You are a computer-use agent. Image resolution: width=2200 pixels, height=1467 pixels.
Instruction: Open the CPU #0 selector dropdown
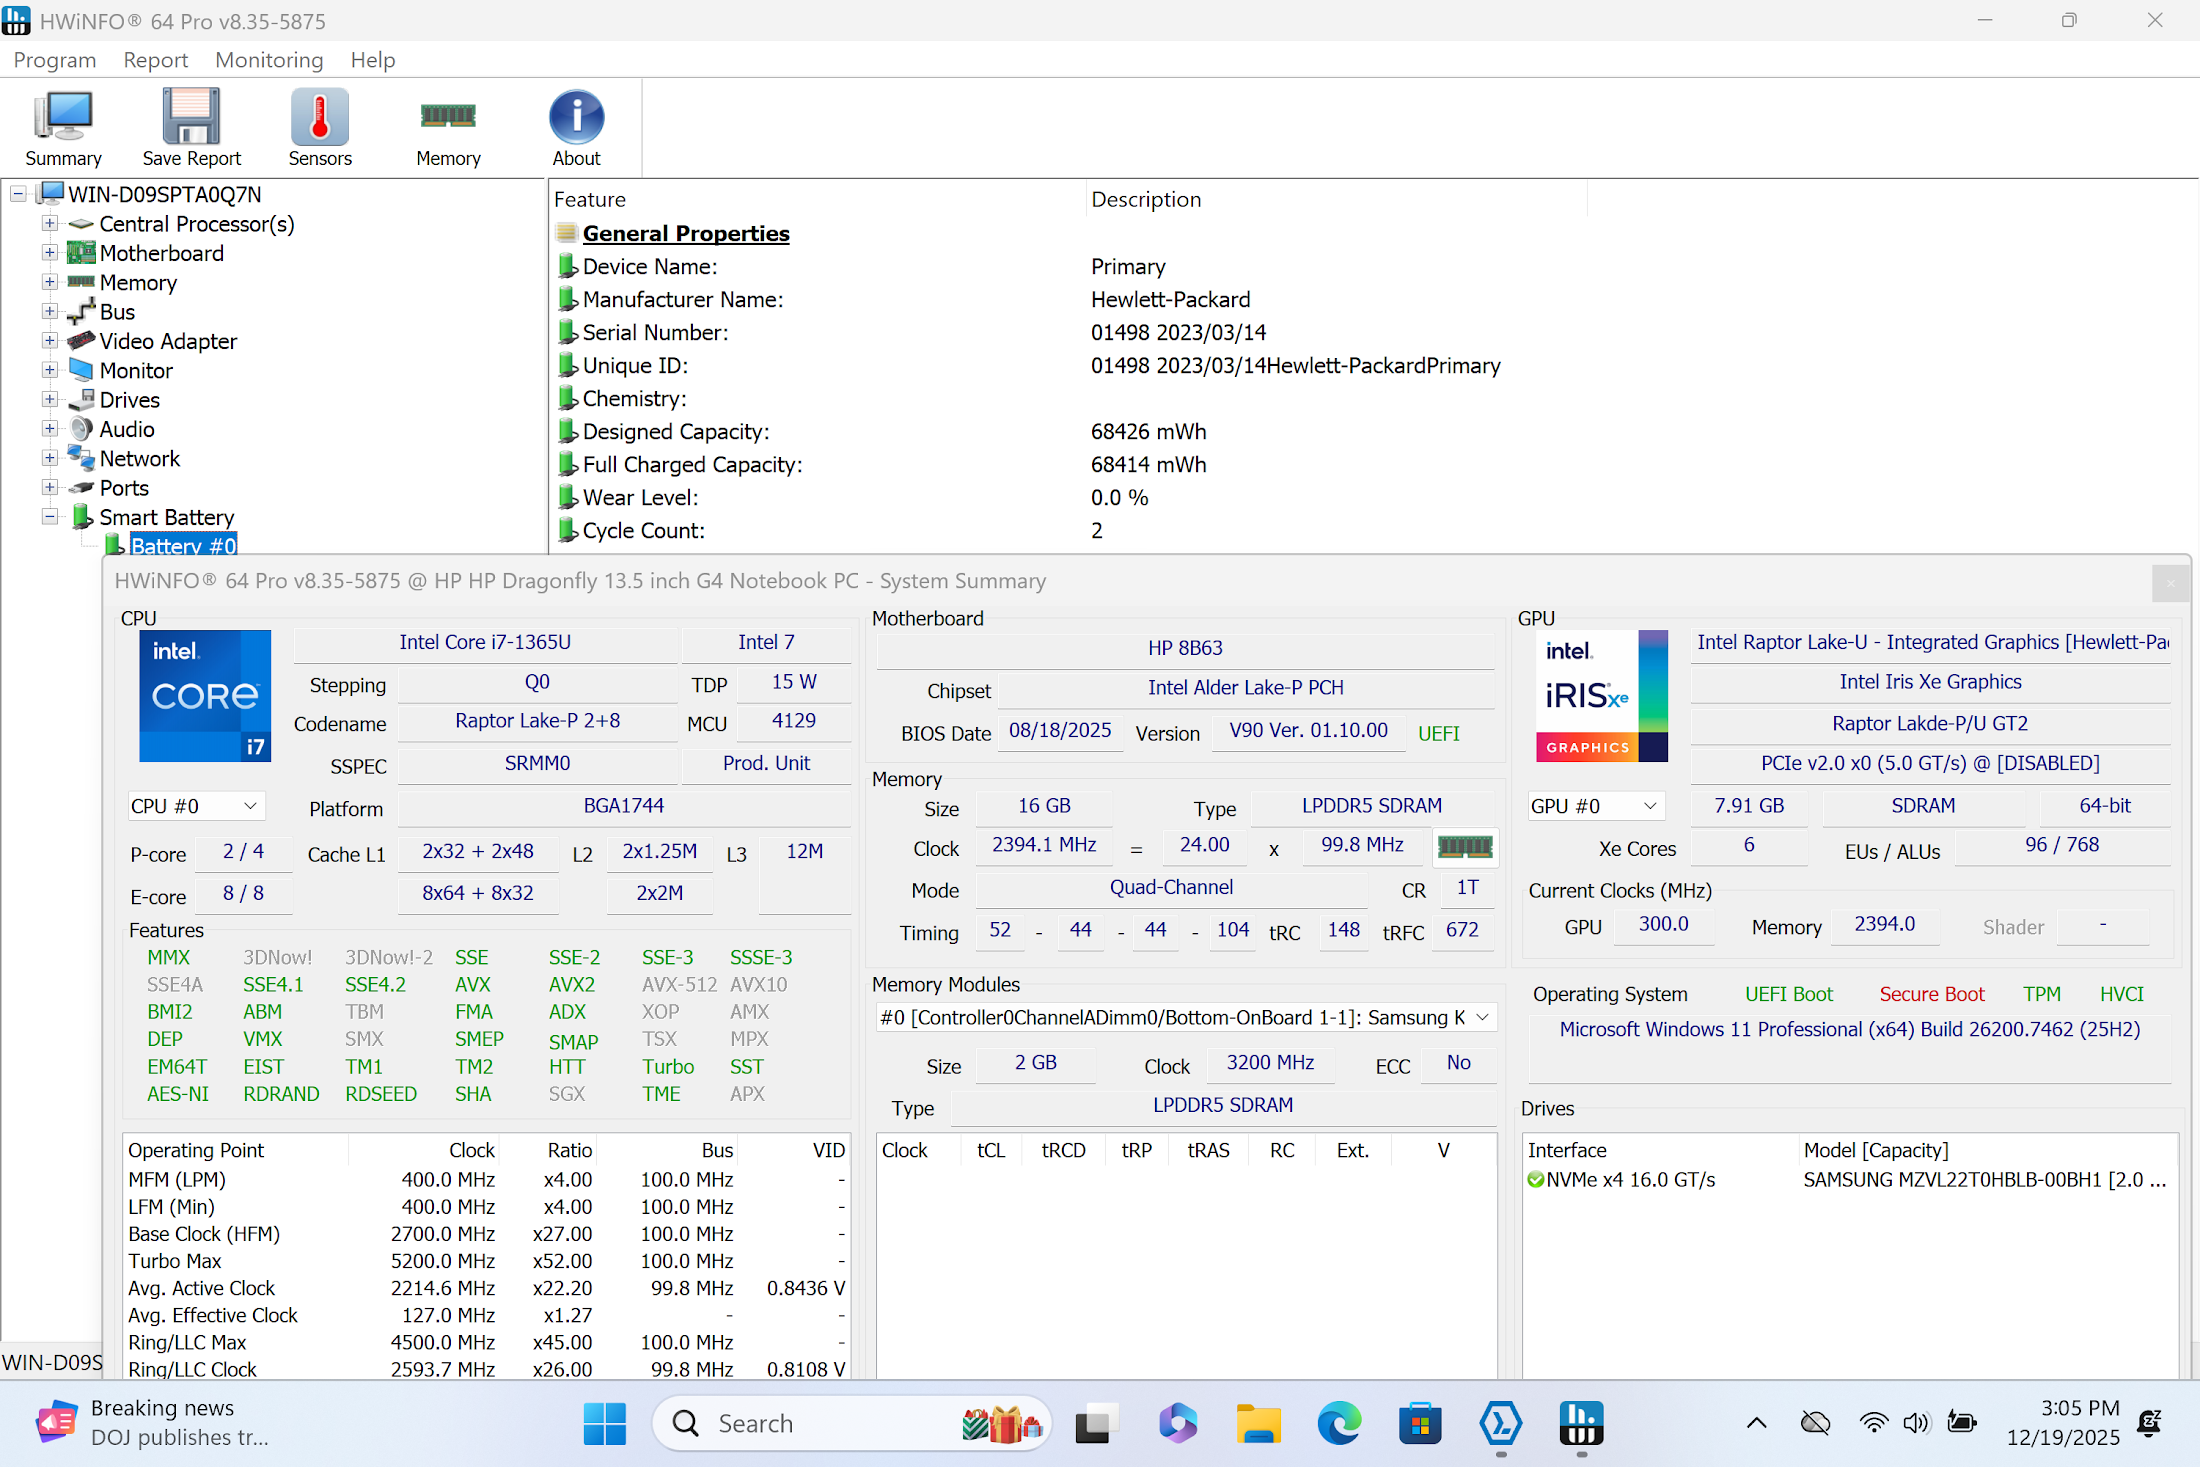pos(195,806)
